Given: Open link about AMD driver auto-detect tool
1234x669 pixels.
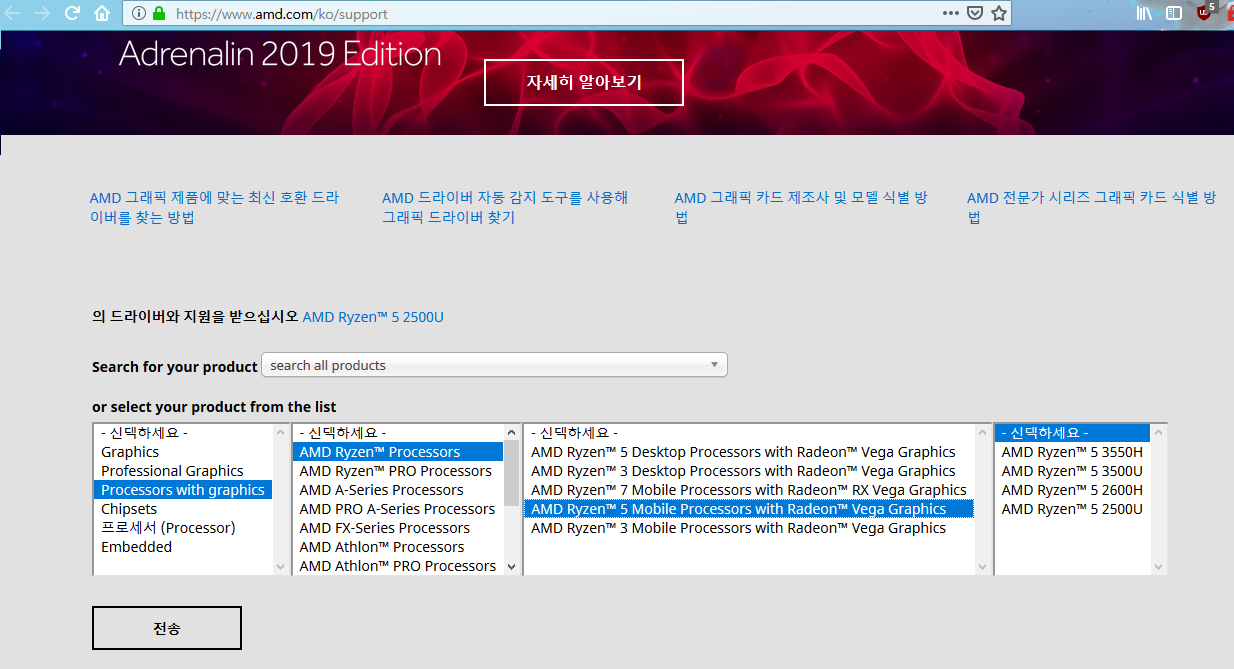Looking at the screenshot, I should [505, 208].
